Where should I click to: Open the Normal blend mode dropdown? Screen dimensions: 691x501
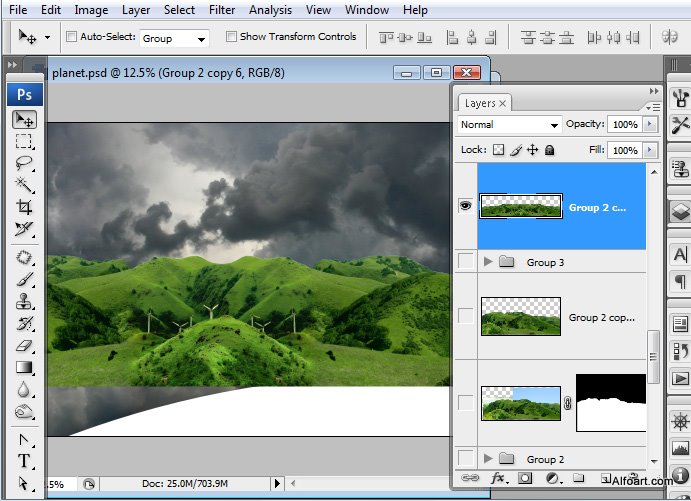pyautogui.click(x=509, y=125)
